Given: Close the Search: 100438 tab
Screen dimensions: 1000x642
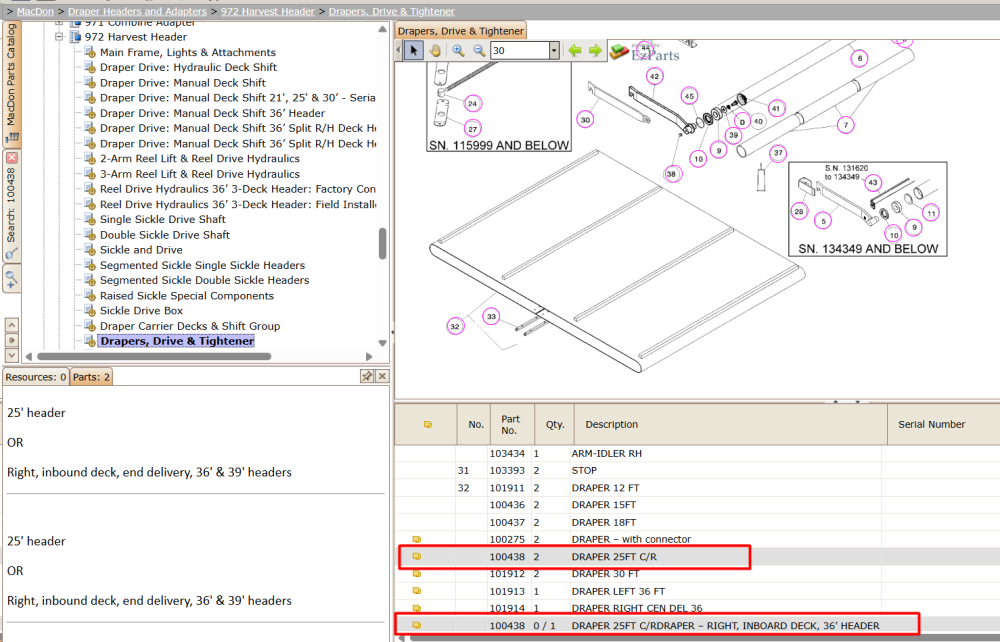Looking at the screenshot, I should click(x=11, y=157).
